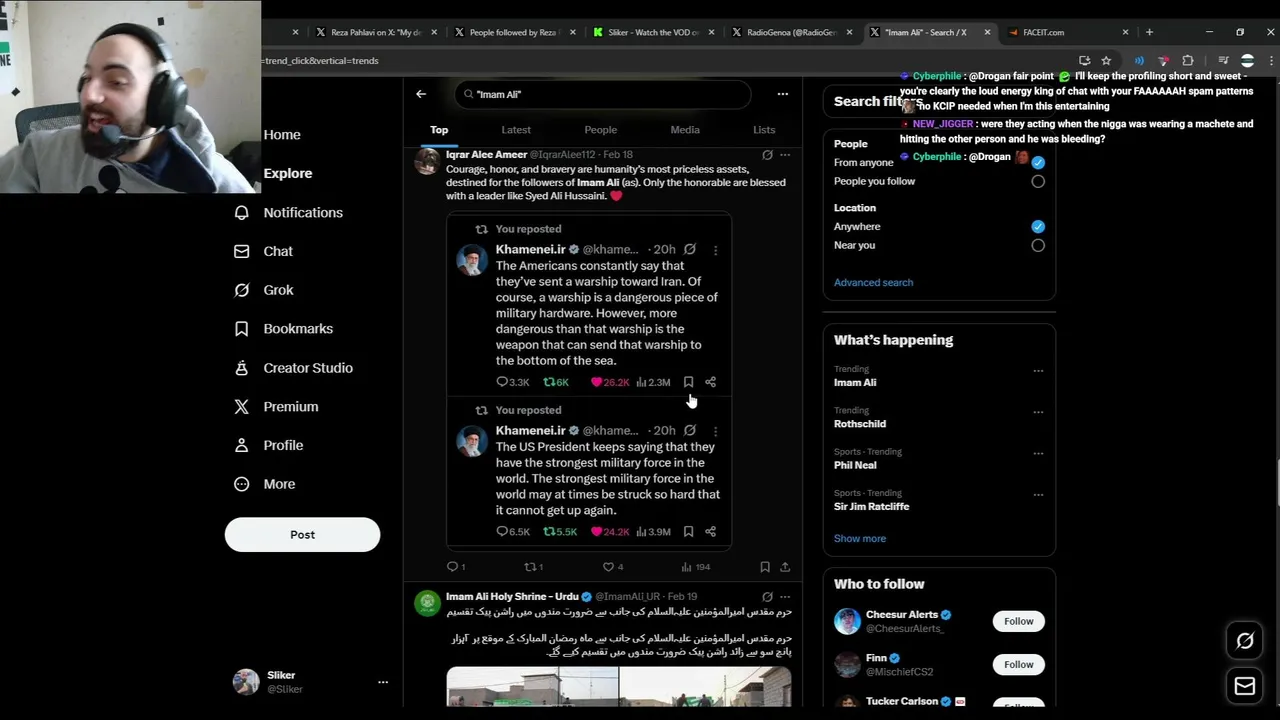Viewport: 1280px width, 720px height.
Task: Open the floating Grok button at bottom right
Action: click(1245, 642)
